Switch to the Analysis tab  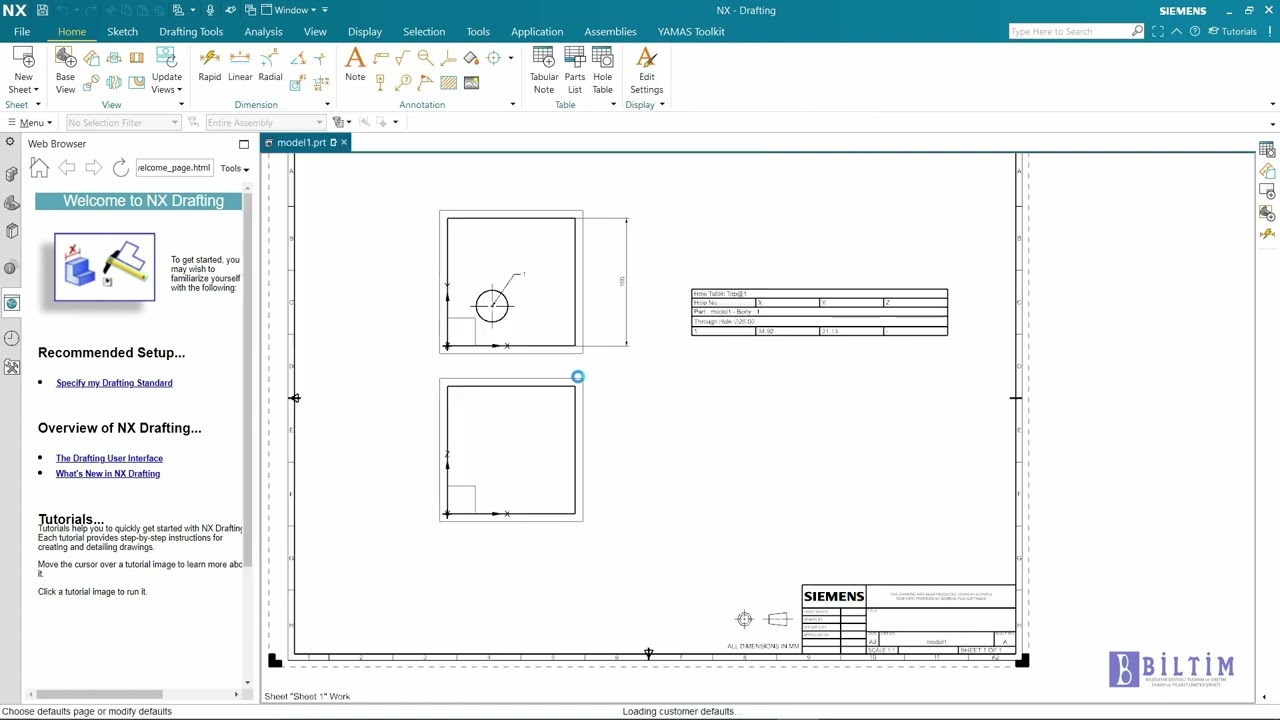coord(263,32)
